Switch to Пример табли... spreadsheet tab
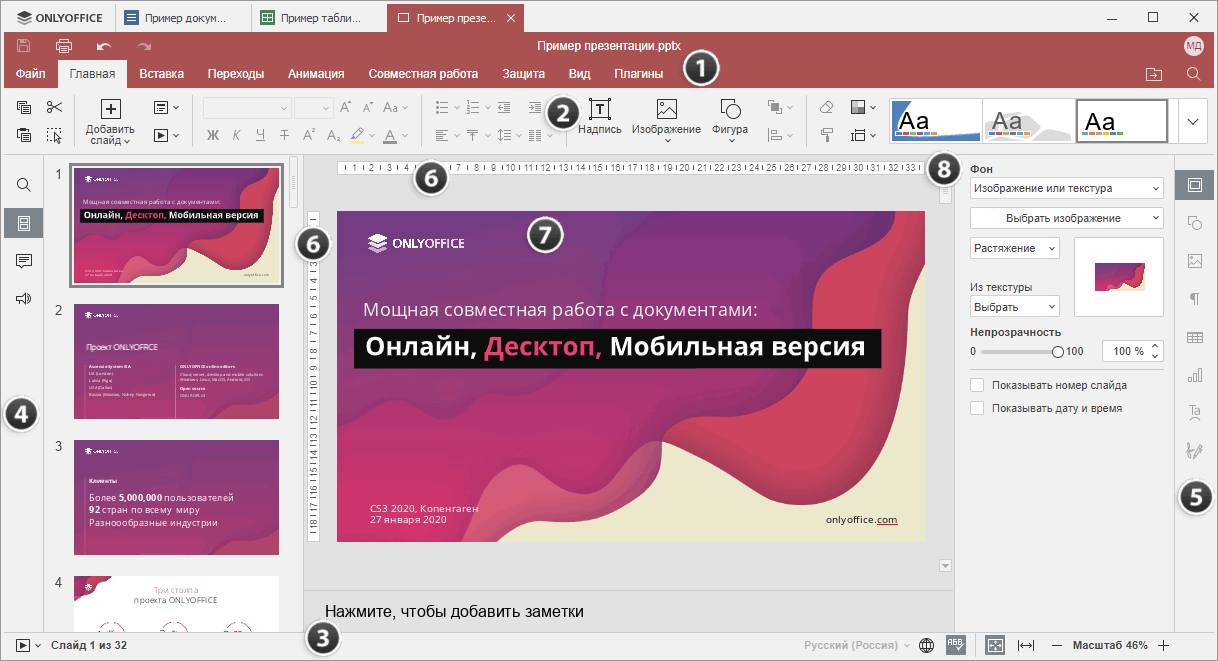 [319, 18]
